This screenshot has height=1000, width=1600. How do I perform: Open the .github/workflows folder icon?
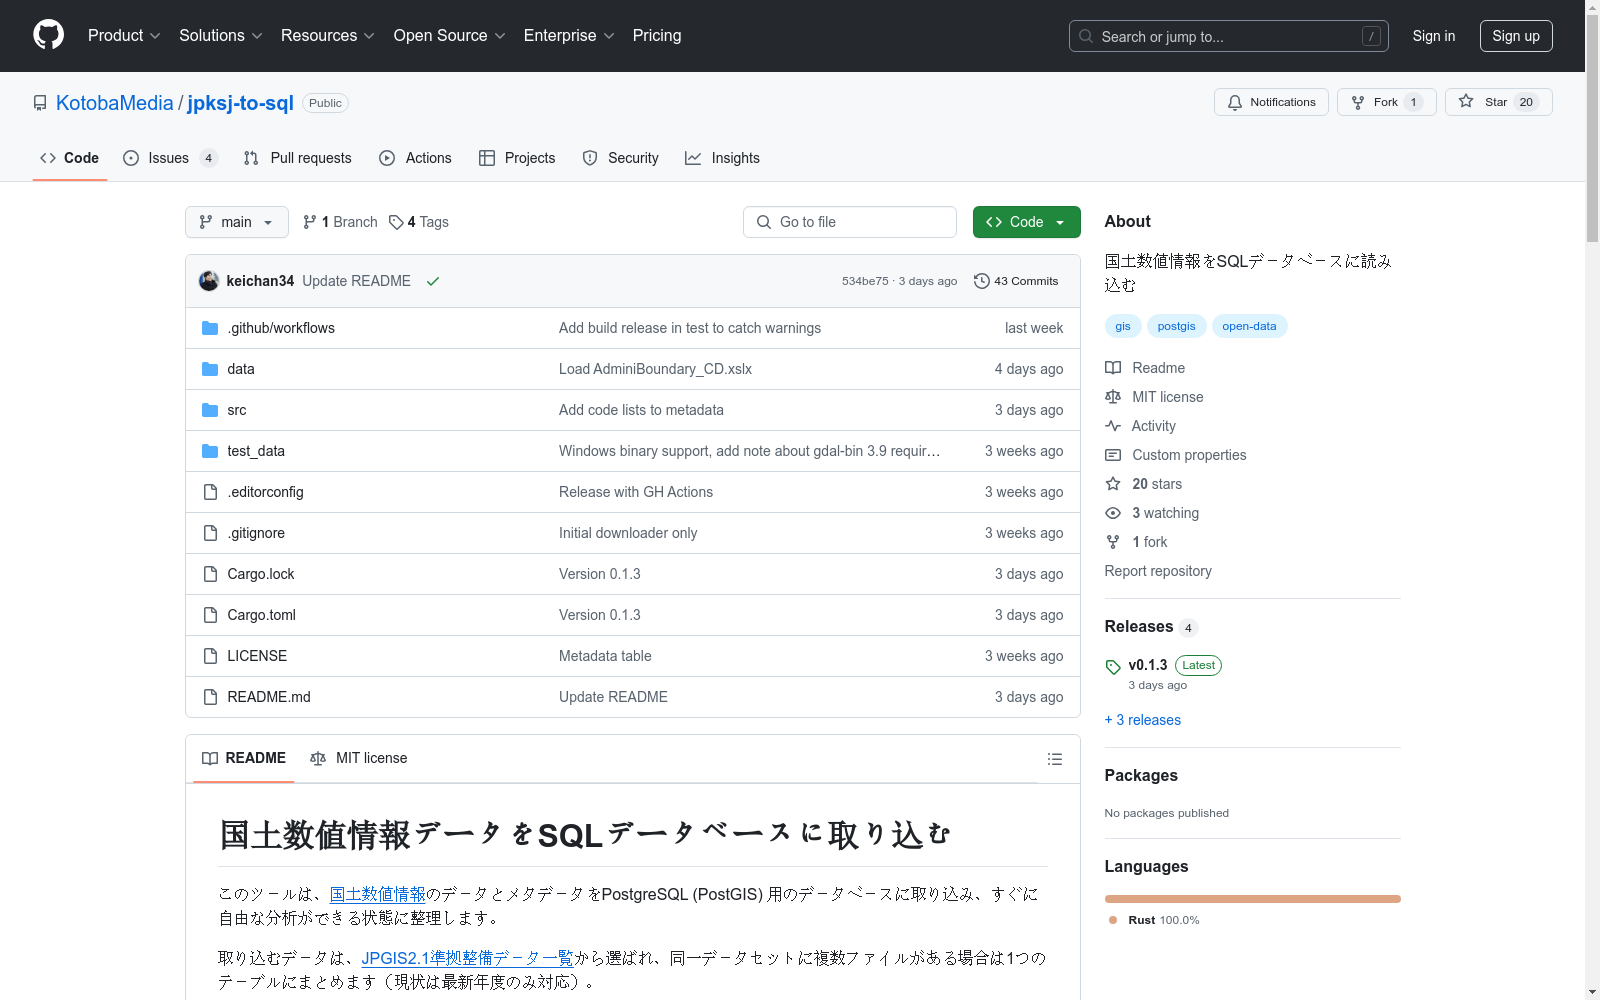coord(210,328)
